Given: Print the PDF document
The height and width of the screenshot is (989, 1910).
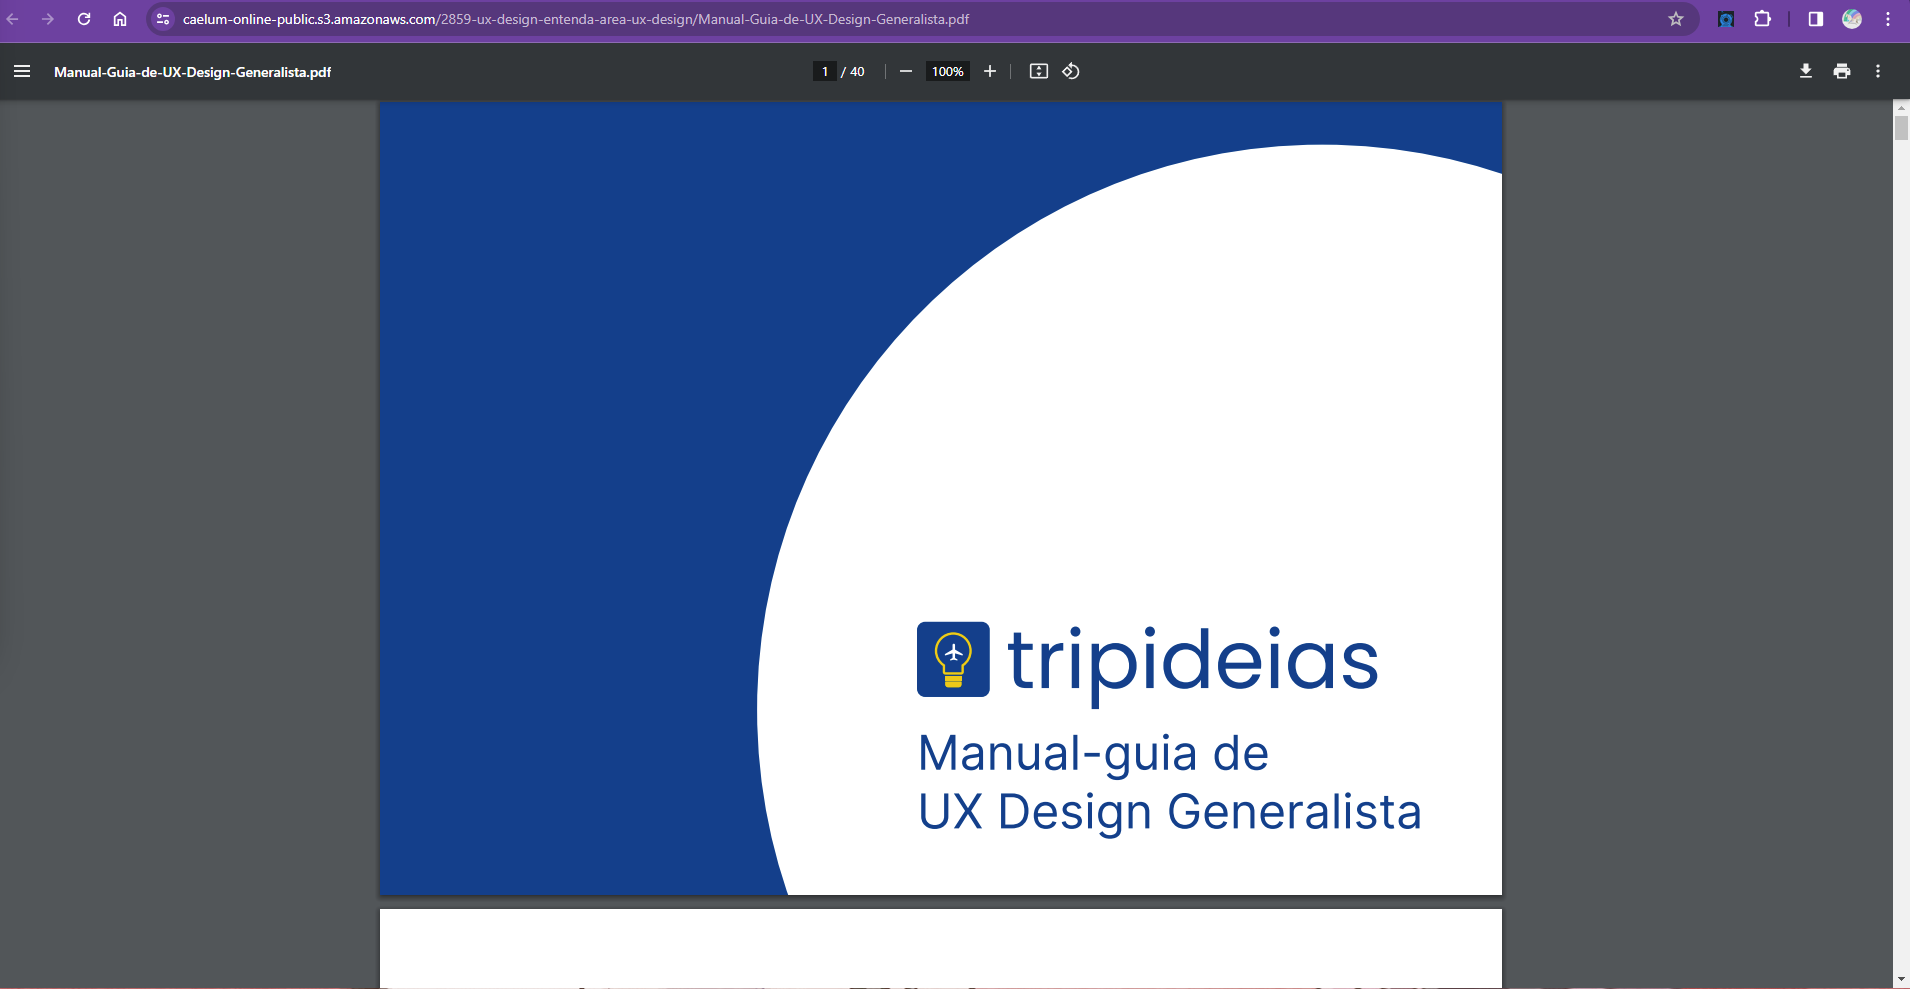Looking at the screenshot, I should coord(1842,71).
